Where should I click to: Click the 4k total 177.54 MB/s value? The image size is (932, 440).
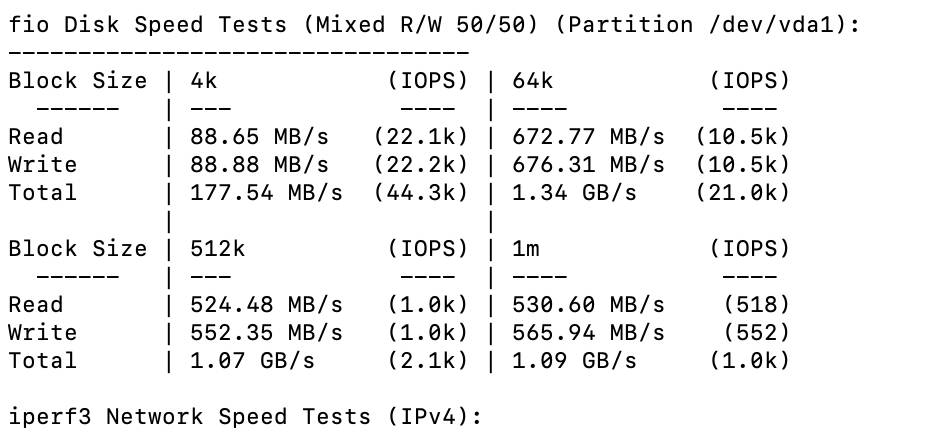(x=266, y=193)
